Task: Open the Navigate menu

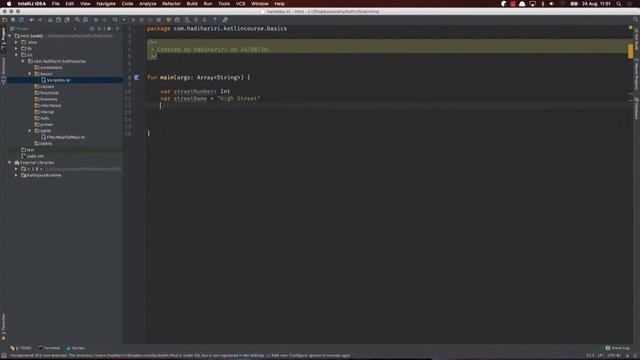Action: click(106, 4)
